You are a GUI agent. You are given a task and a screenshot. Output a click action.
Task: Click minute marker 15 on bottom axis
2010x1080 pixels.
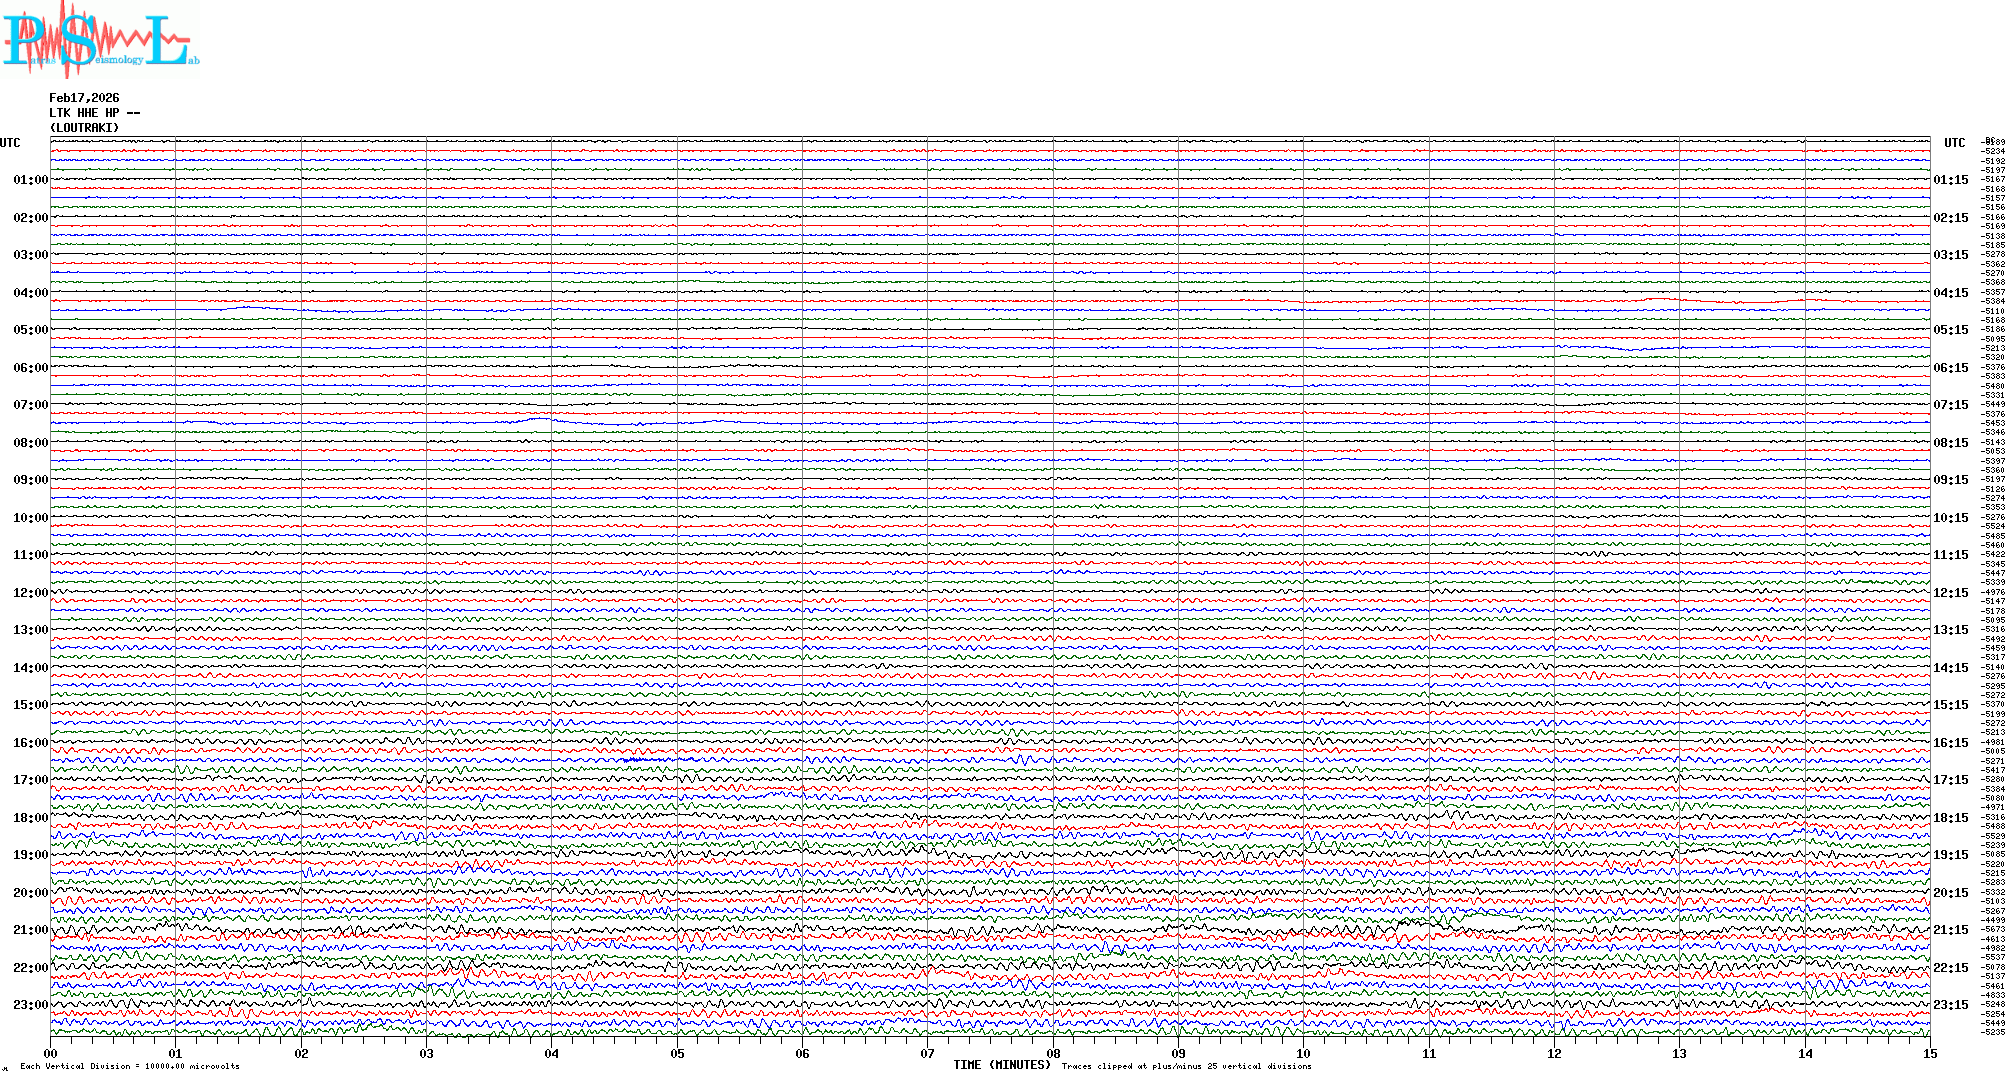[x=1930, y=1053]
